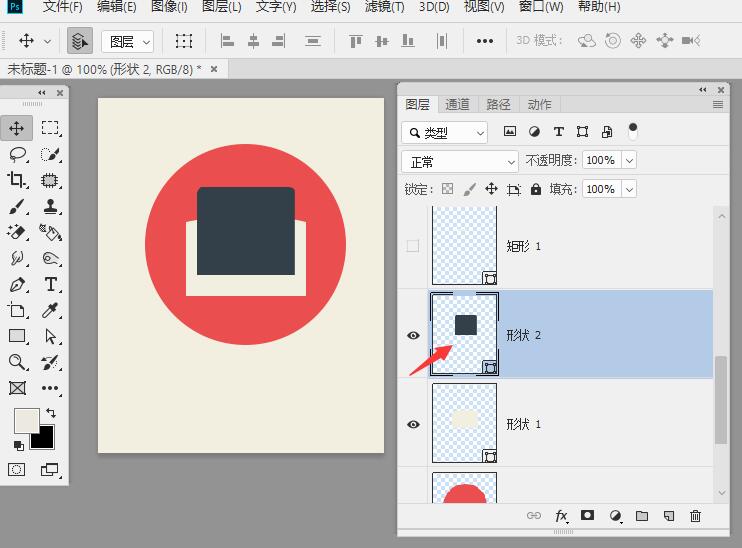
Task: Select the Horizontal Type tool
Action: tap(50, 285)
